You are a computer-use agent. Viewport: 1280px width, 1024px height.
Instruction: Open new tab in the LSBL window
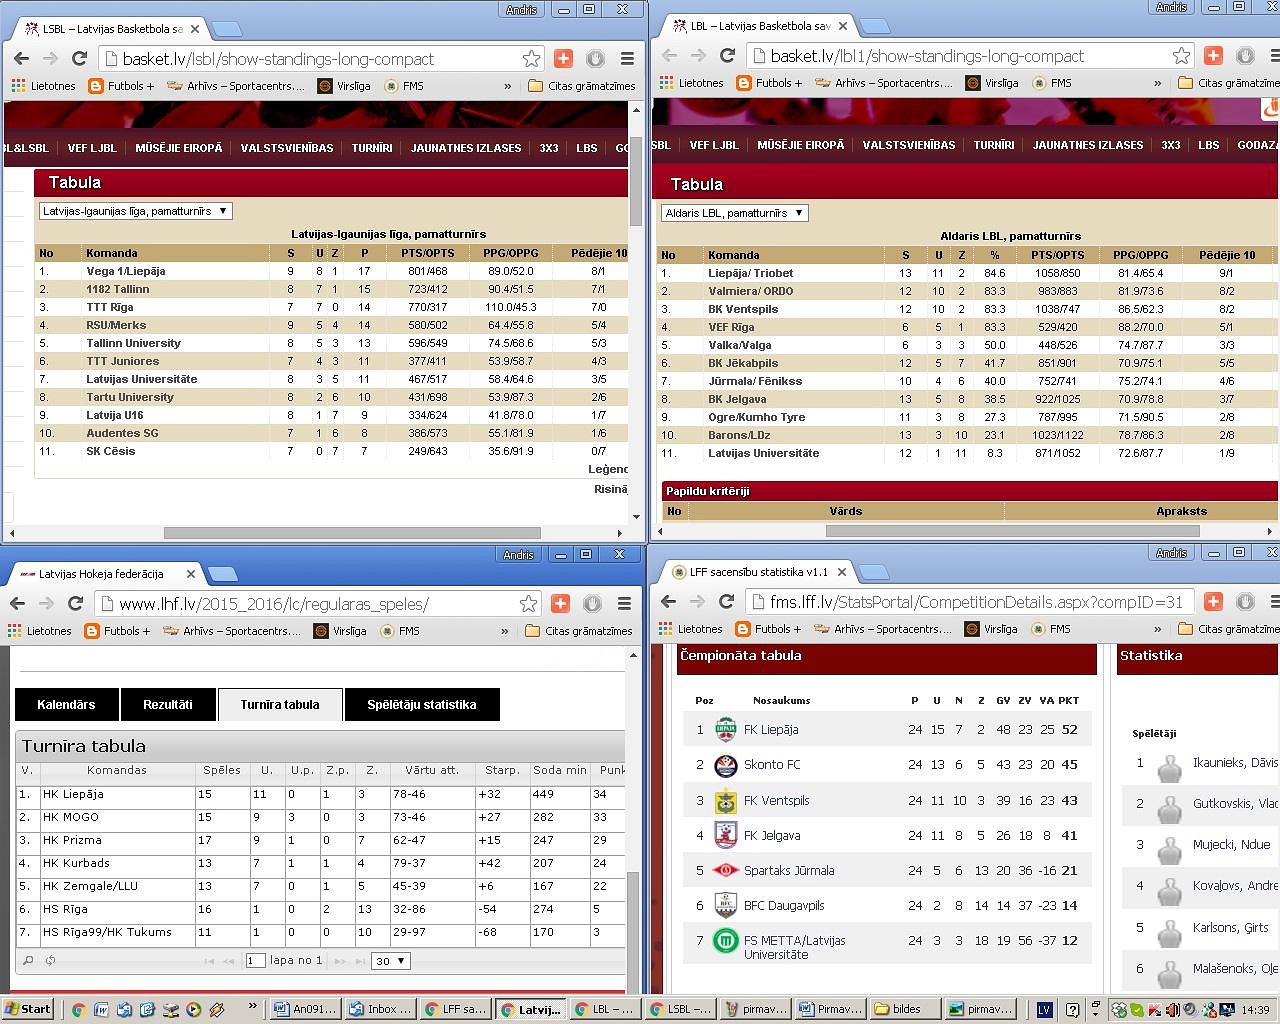(226, 29)
